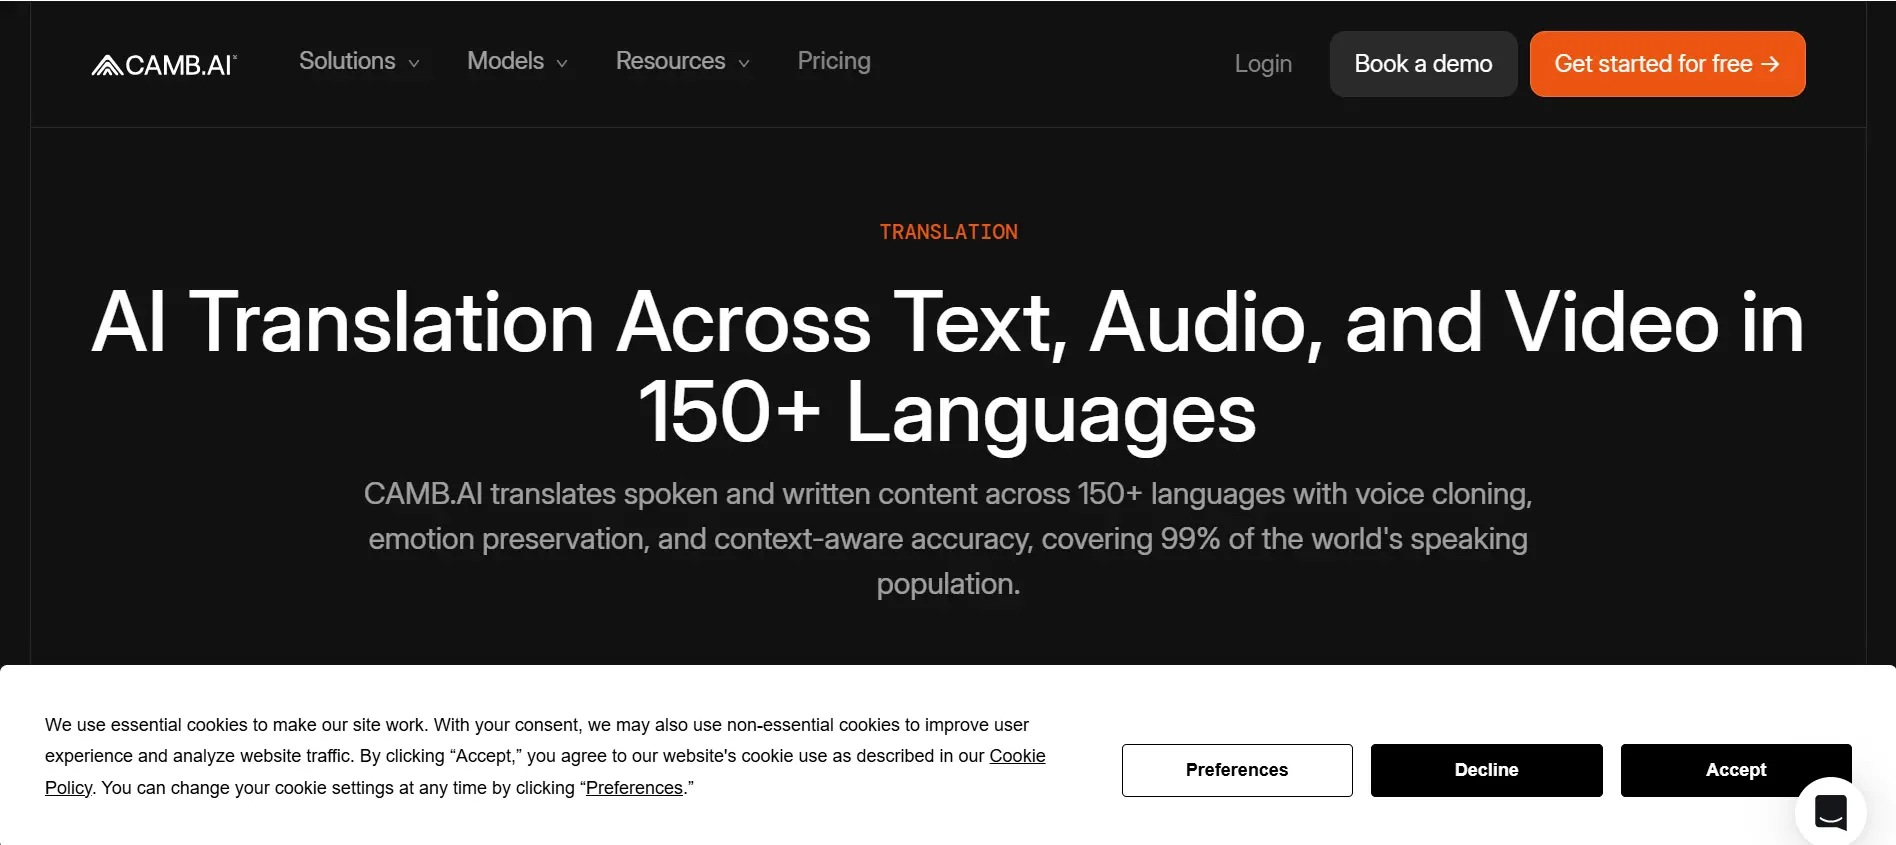Expand the Resources dropdown chevron
Image resolution: width=1896 pixels, height=845 pixels.
744,63
